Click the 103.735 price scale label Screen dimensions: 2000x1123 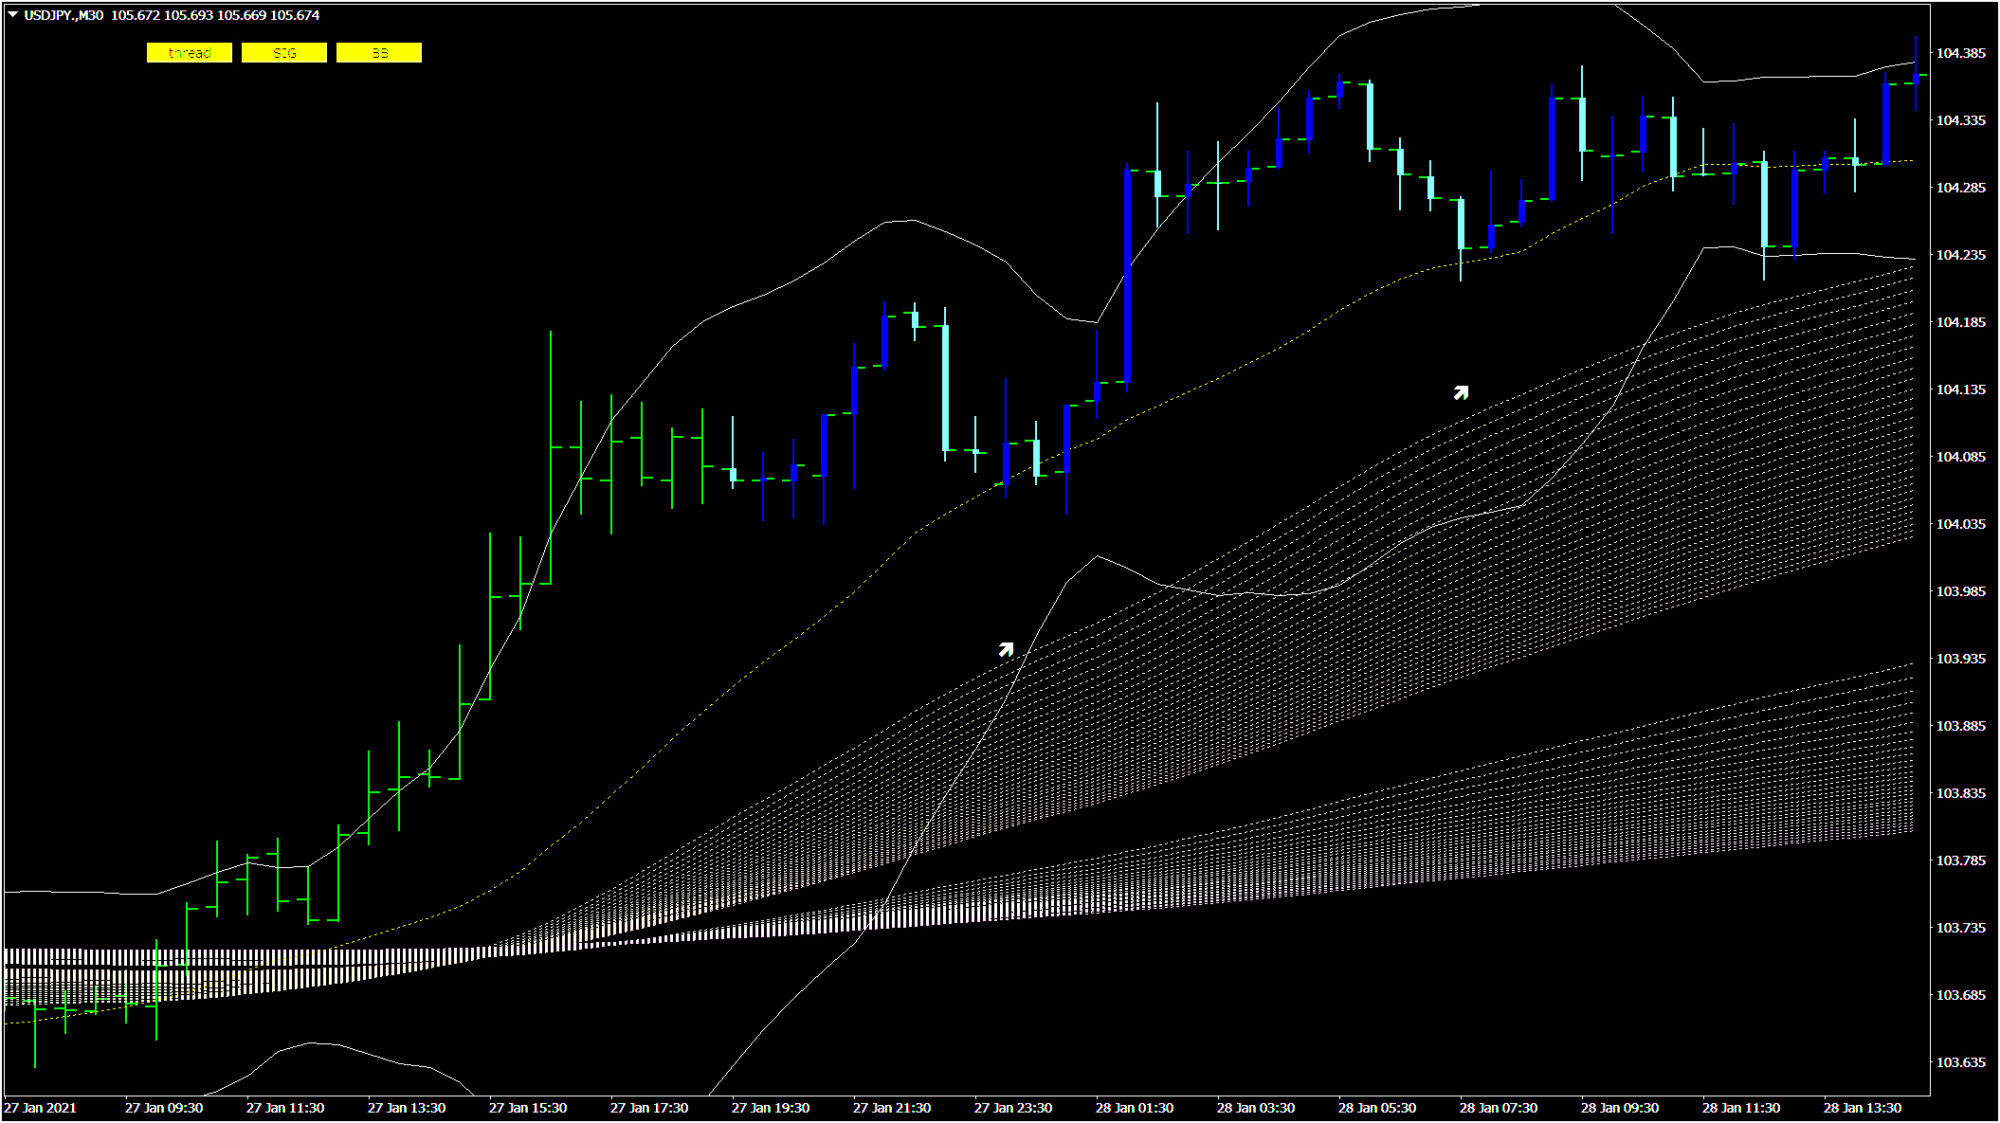pyautogui.click(x=1961, y=928)
